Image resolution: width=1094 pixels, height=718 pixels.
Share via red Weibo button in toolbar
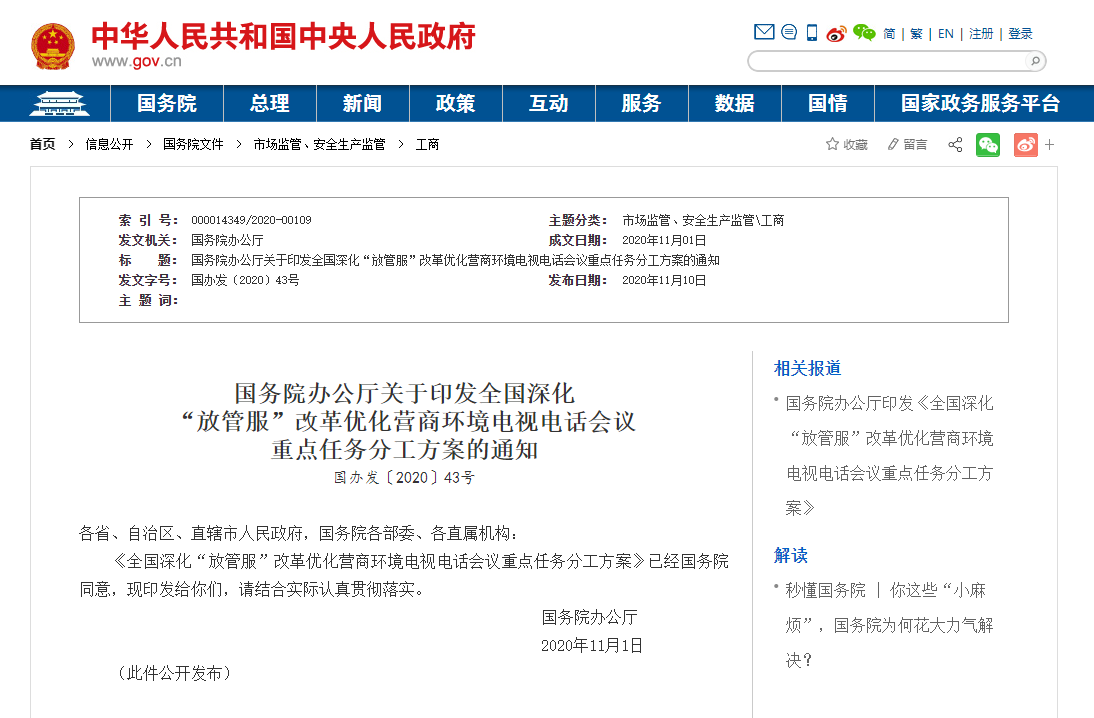click(x=1025, y=145)
